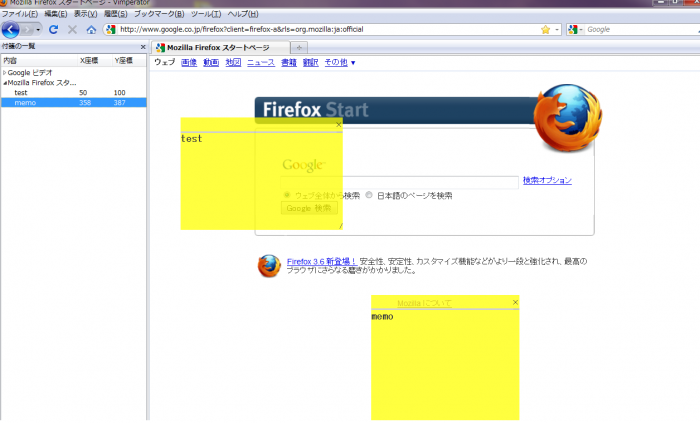The width and height of the screenshot is (700, 423).
Task: Collapse the Mozilla Firefox スタ... tree node
Action: click(4, 83)
